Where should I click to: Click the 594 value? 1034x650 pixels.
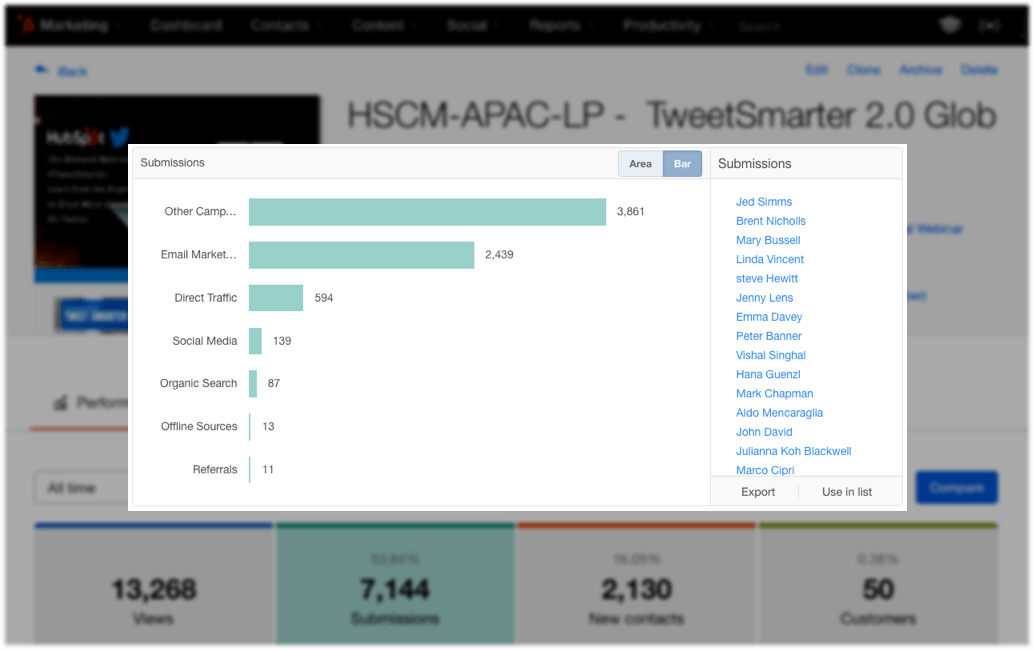tap(324, 298)
